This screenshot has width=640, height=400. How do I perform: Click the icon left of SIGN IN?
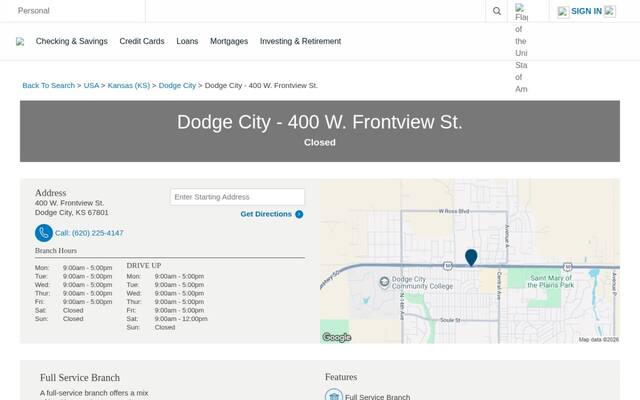tap(563, 12)
